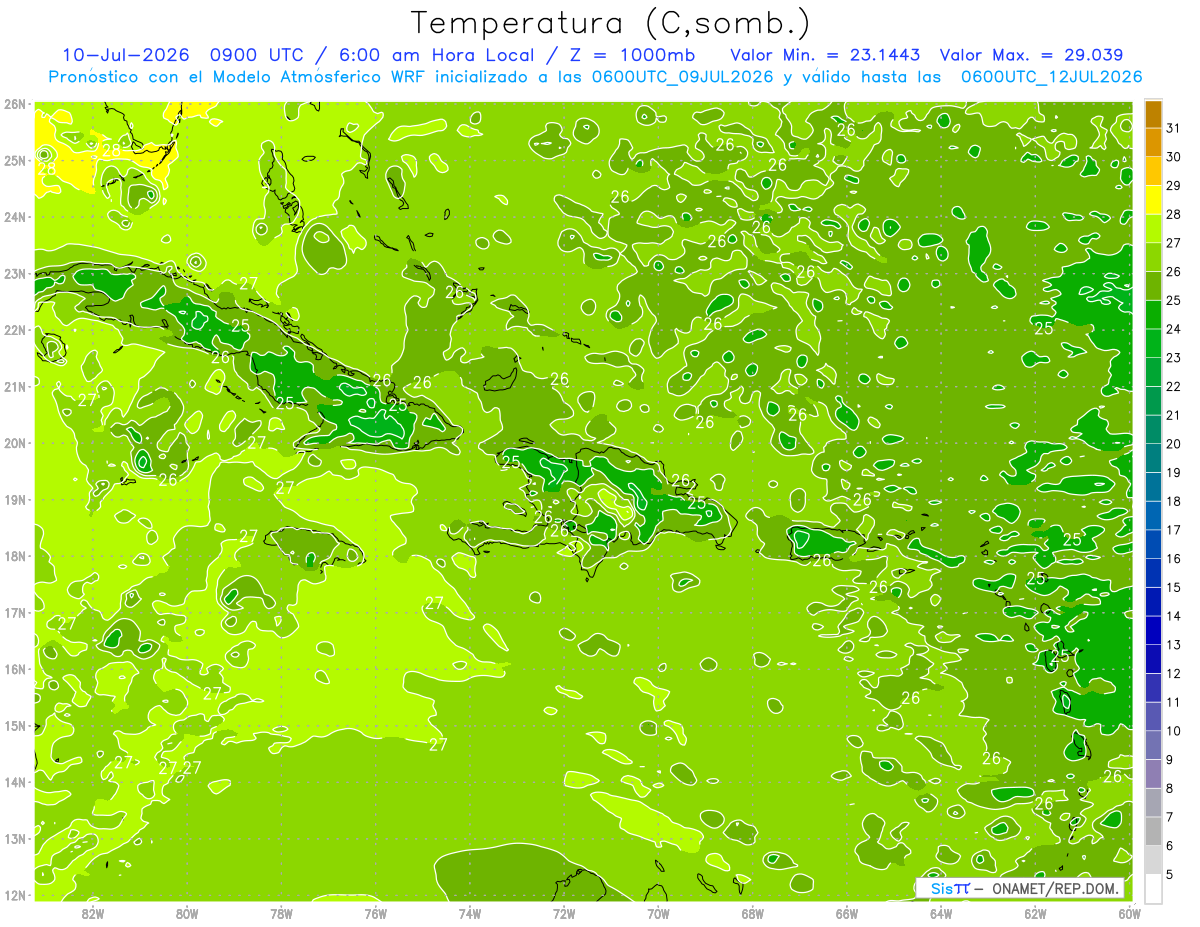Screen dimensions: 1200x927
Task: Click the '68W' longitude axis label
Action: [753, 913]
